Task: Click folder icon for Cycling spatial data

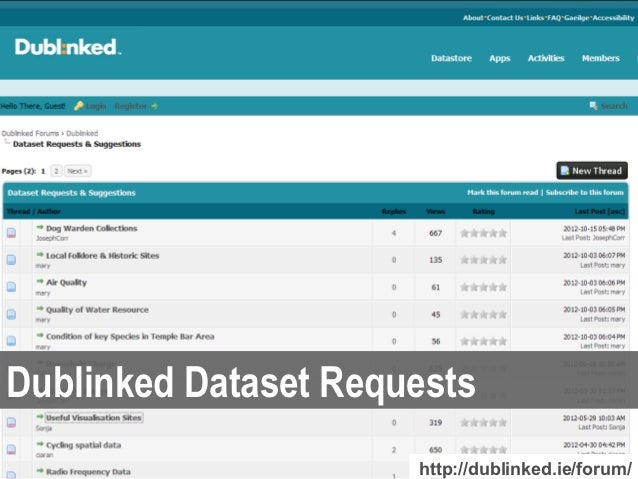Action: (11, 449)
